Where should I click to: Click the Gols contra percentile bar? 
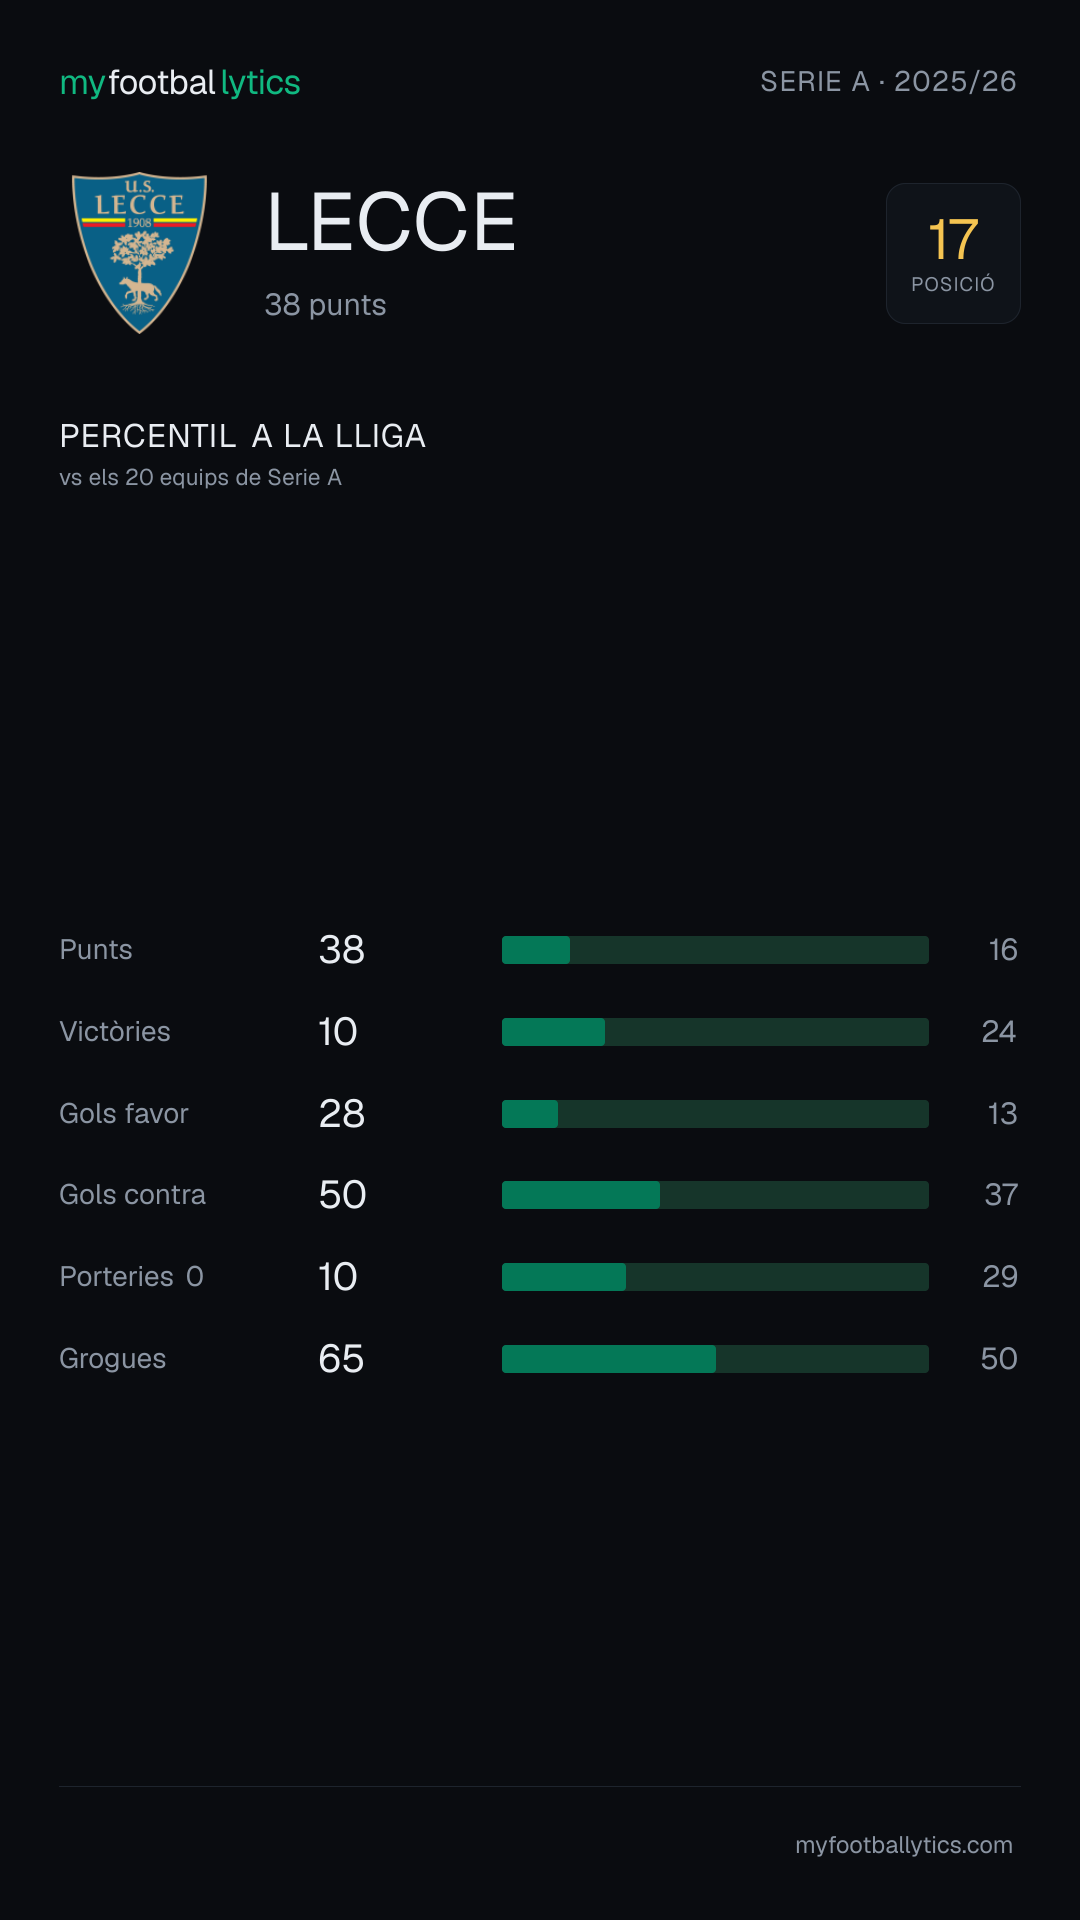[715, 1195]
